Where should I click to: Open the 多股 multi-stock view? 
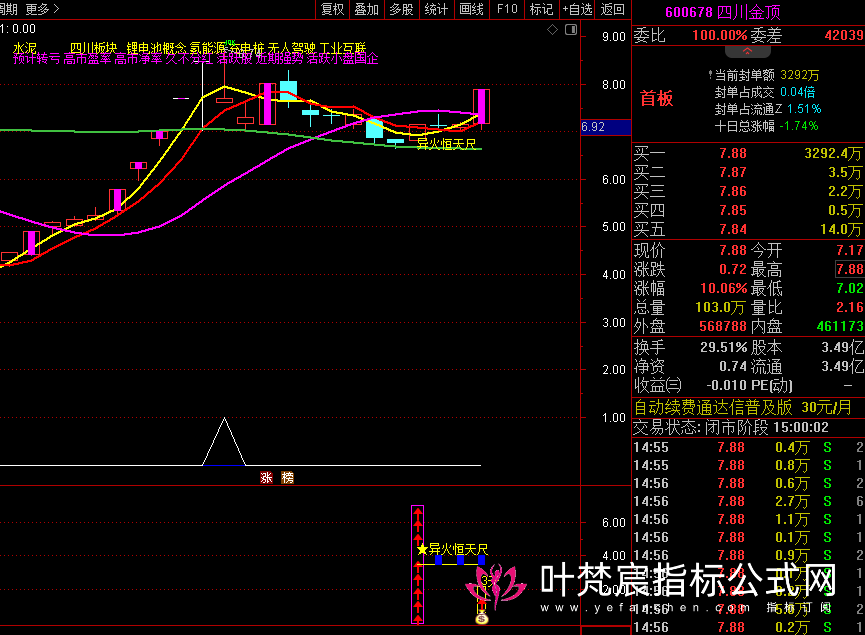[x=401, y=9]
